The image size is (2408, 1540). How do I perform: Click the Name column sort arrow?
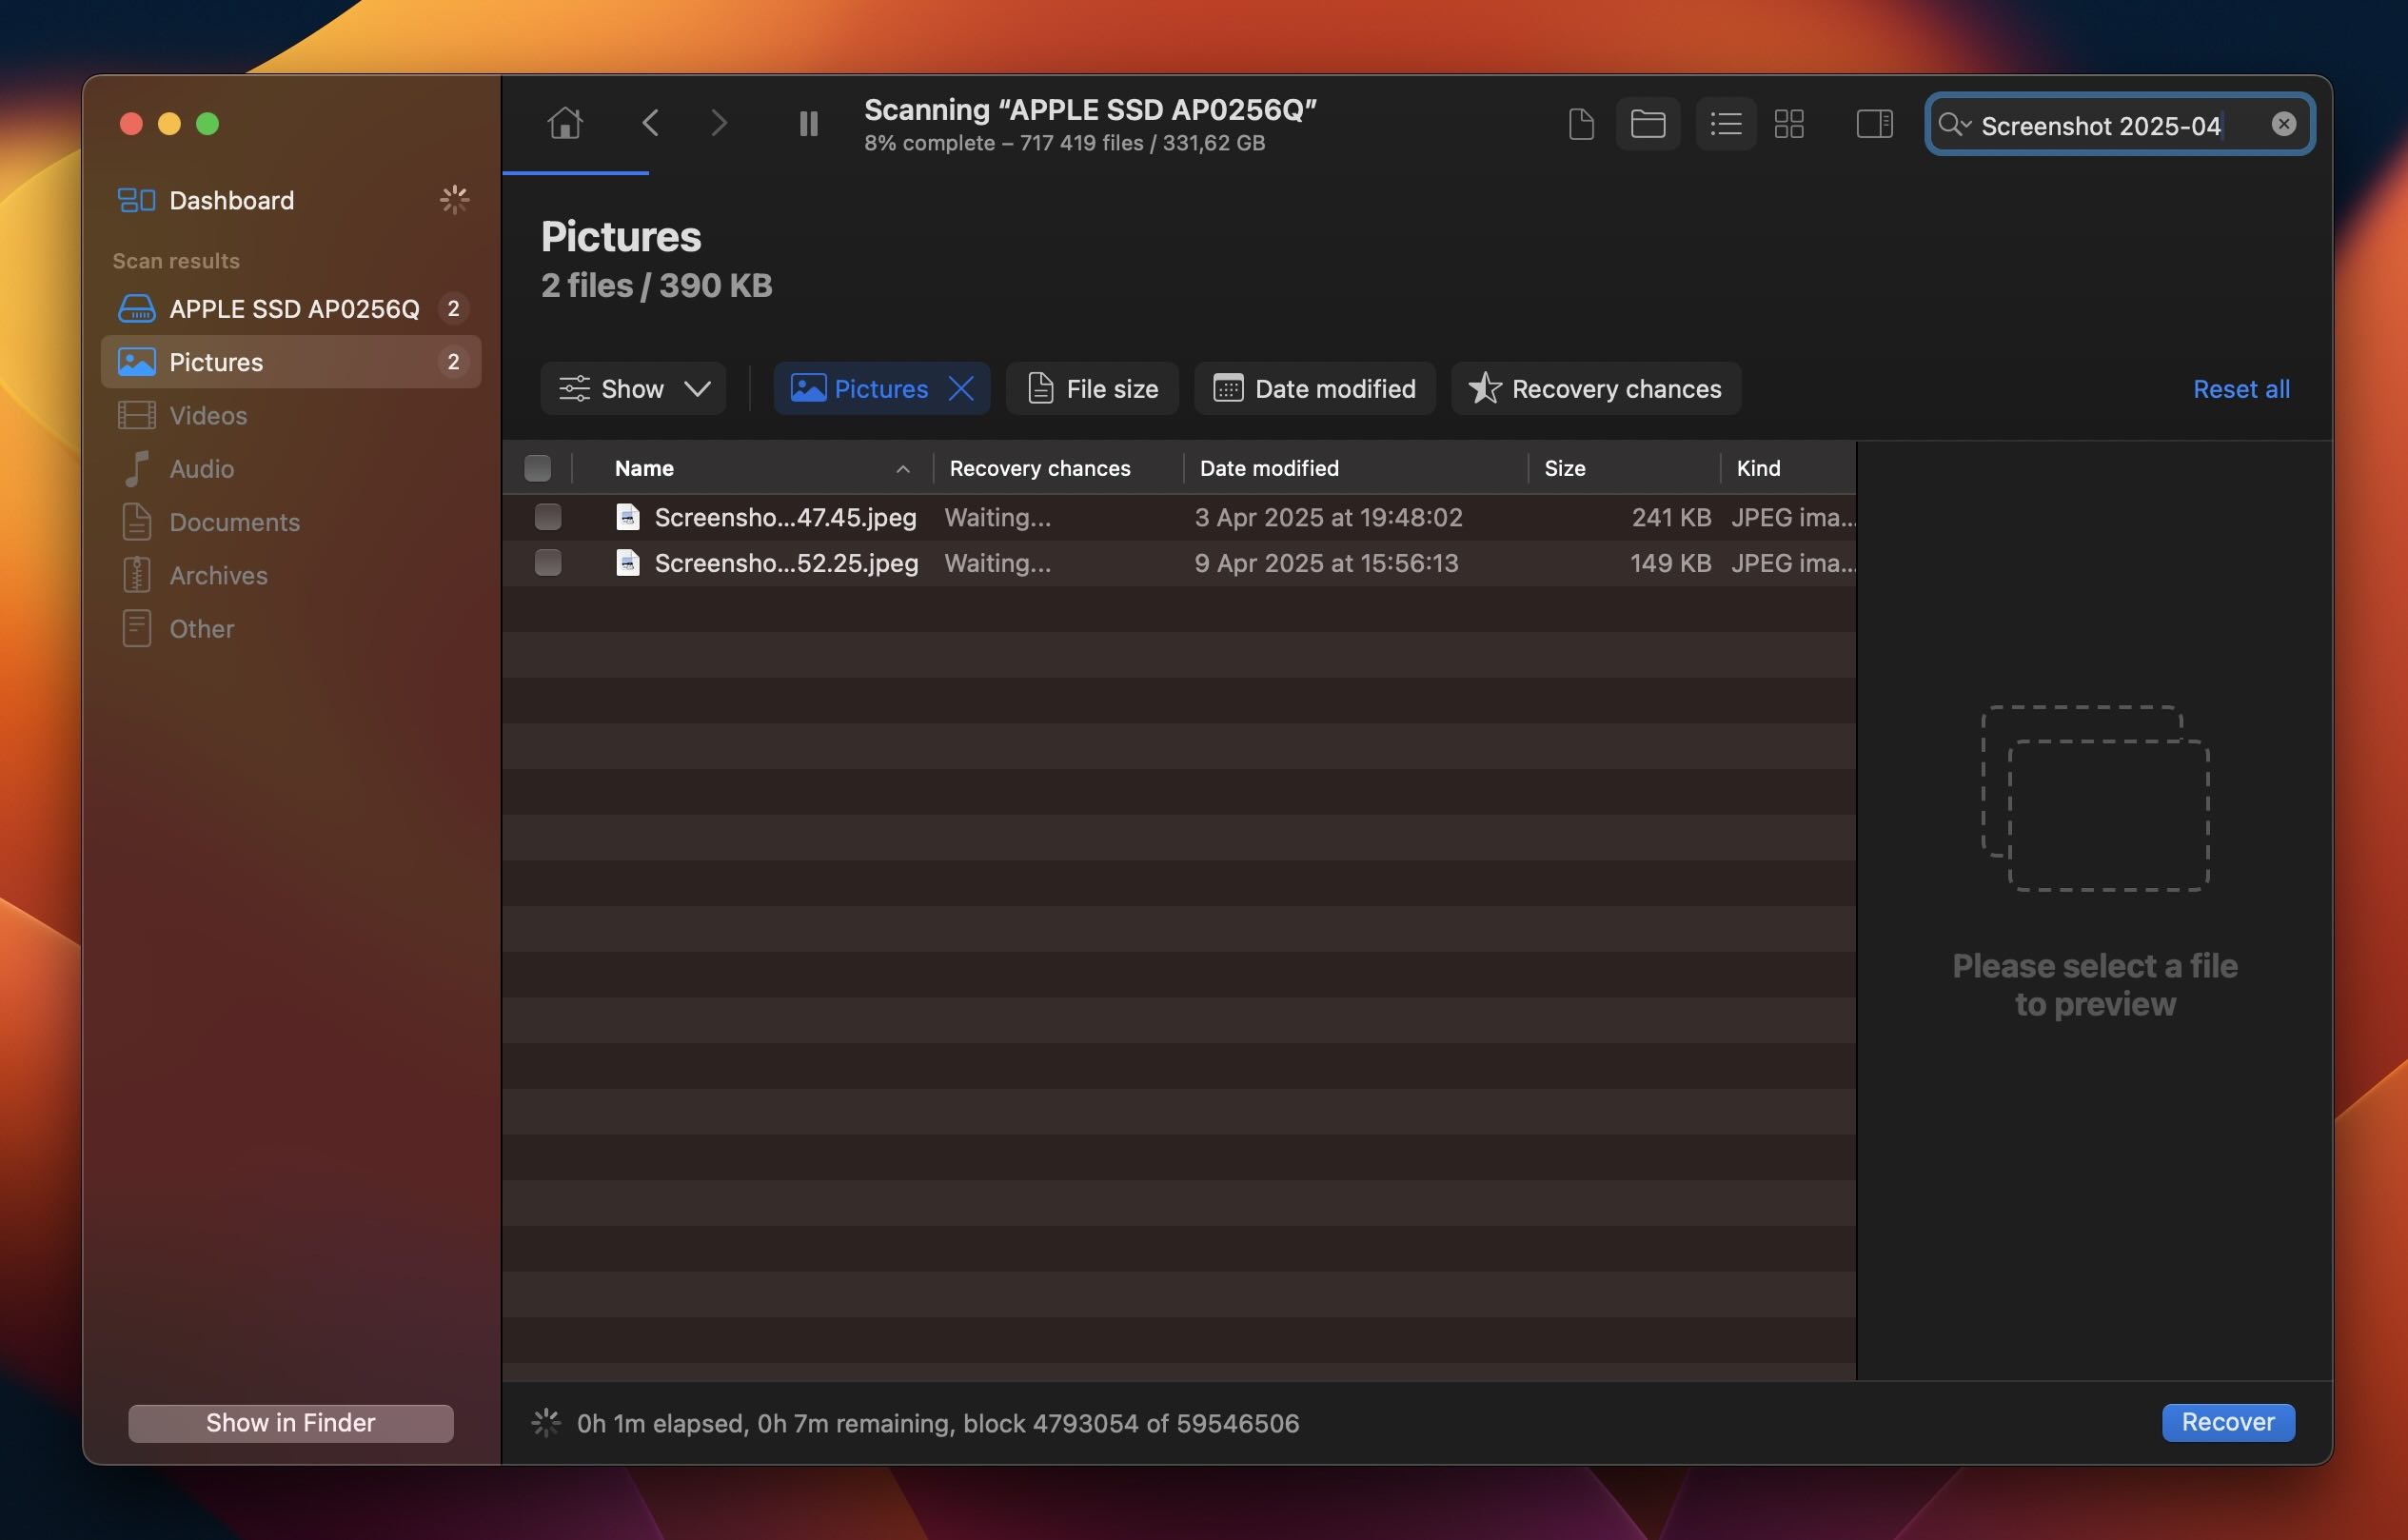click(902, 468)
